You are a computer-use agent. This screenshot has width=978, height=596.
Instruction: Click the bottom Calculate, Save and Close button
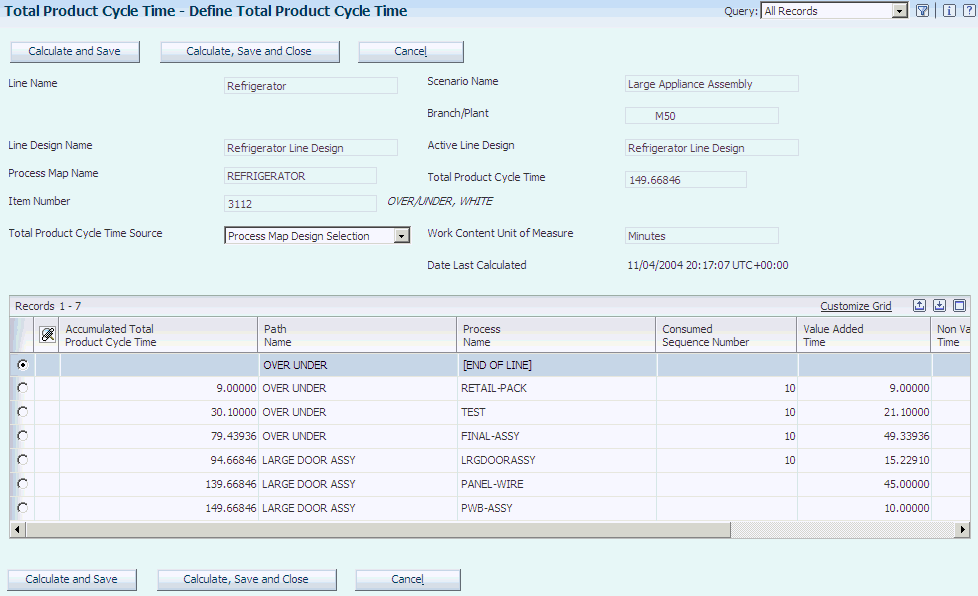point(246,579)
